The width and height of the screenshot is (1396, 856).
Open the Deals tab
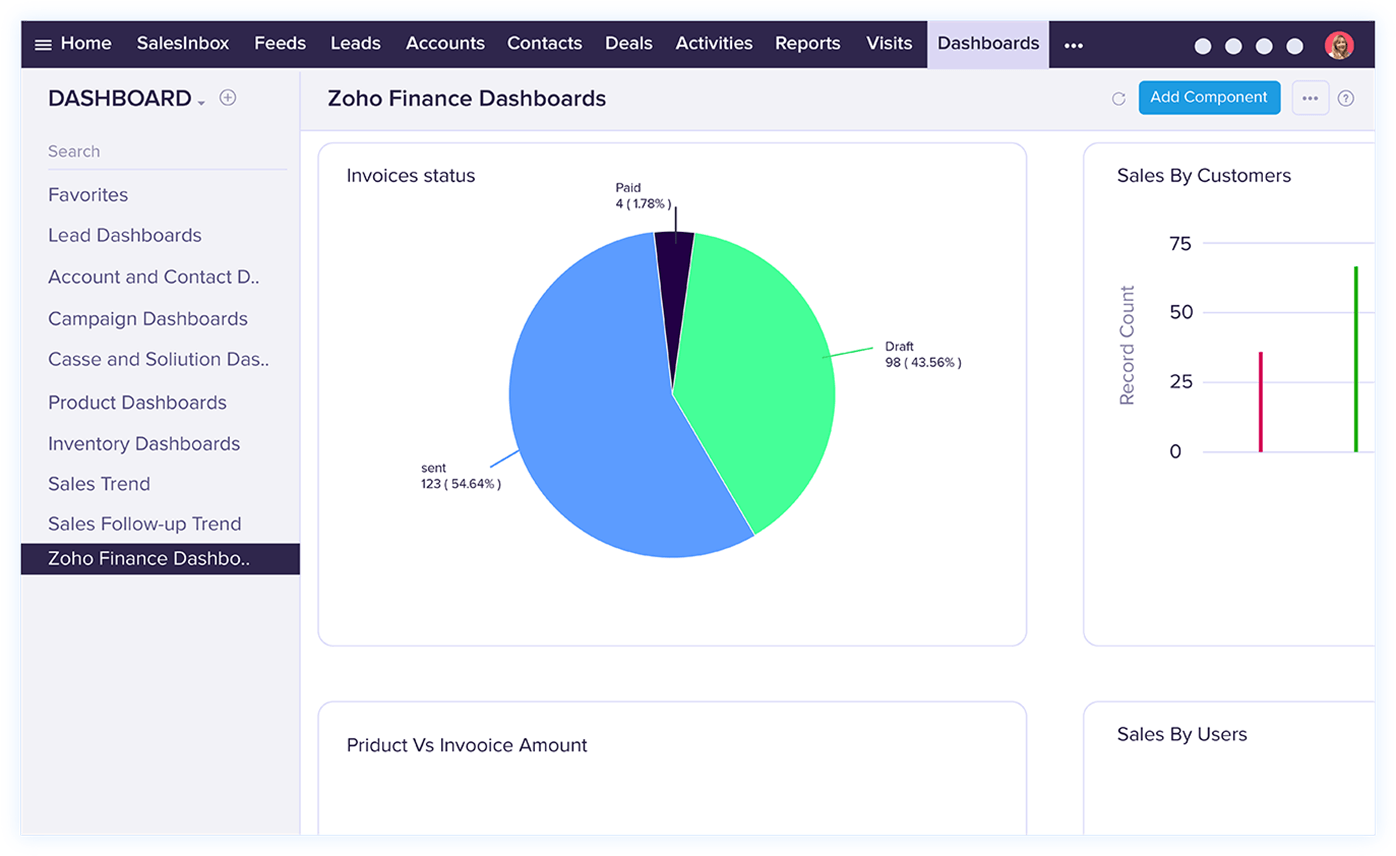pos(628,44)
